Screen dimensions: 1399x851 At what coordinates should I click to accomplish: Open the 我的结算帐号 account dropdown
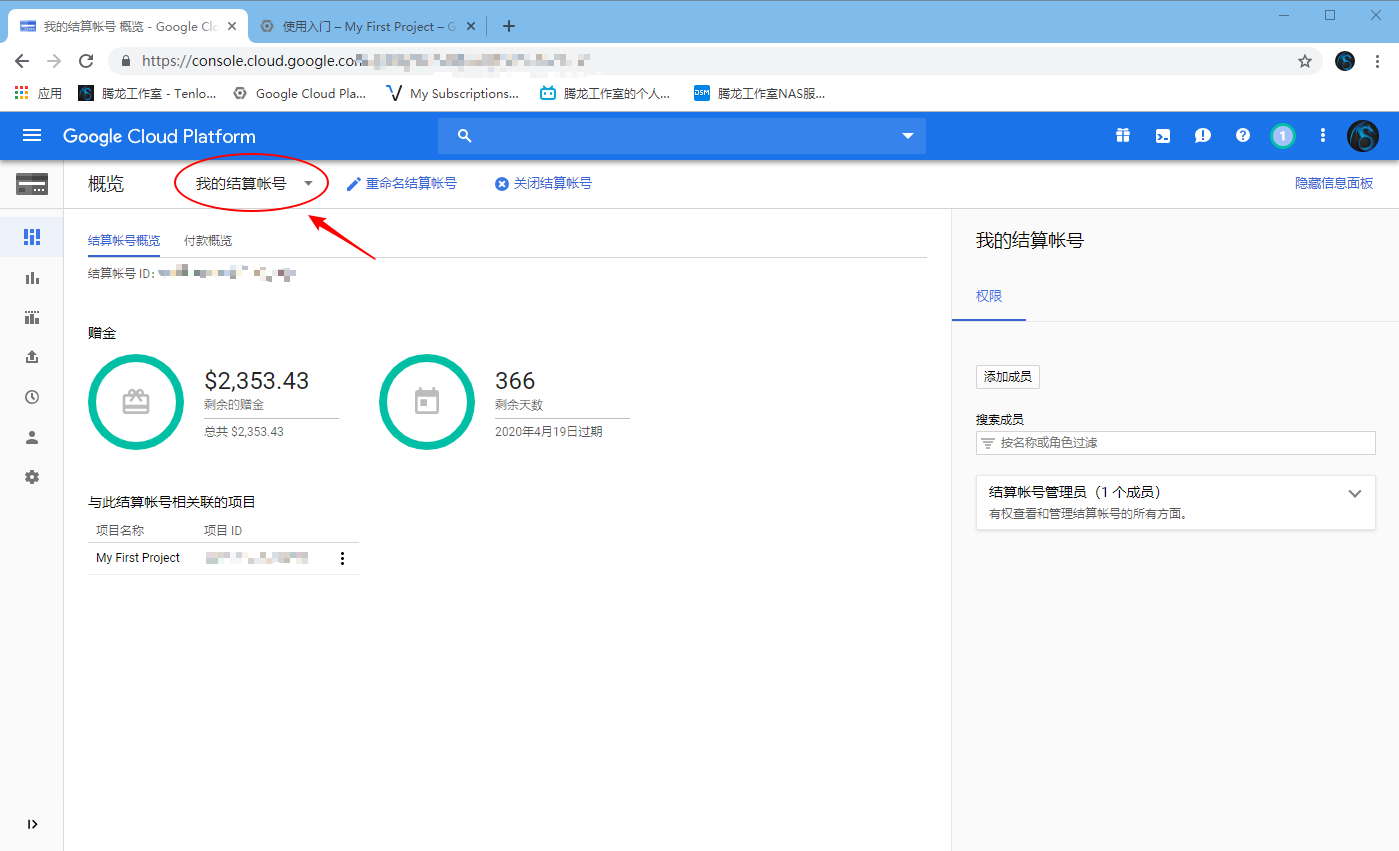(x=254, y=184)
